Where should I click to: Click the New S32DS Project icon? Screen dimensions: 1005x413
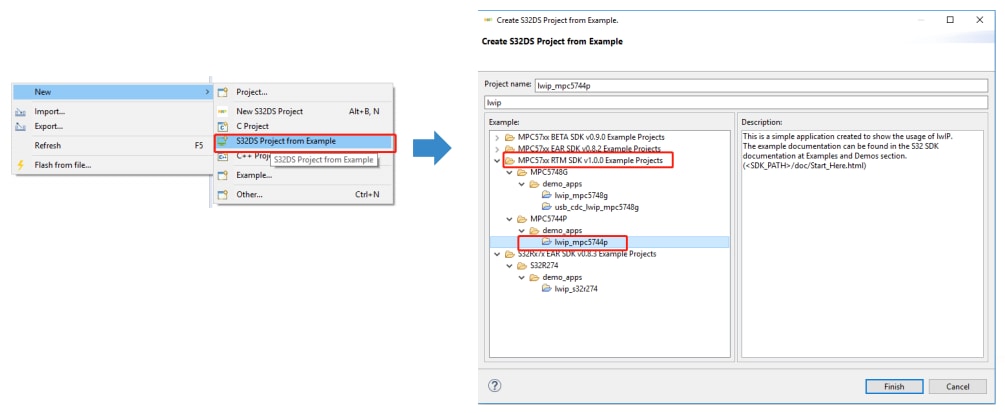[224, 111]
